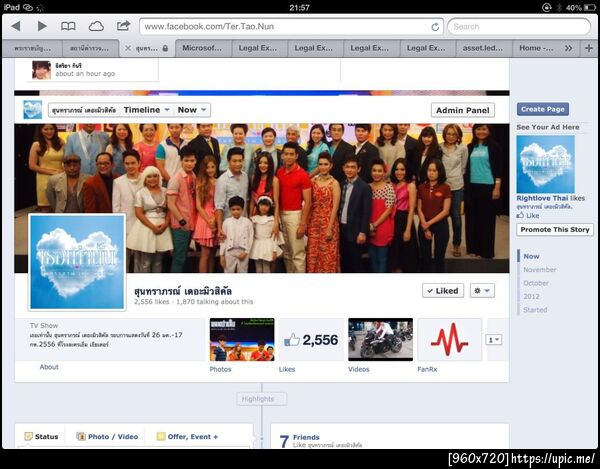This screenshot has height=469, width=600.
Task: Click the heart cloud profile picture
Action: pyautogui.click(x=77, y=262)
